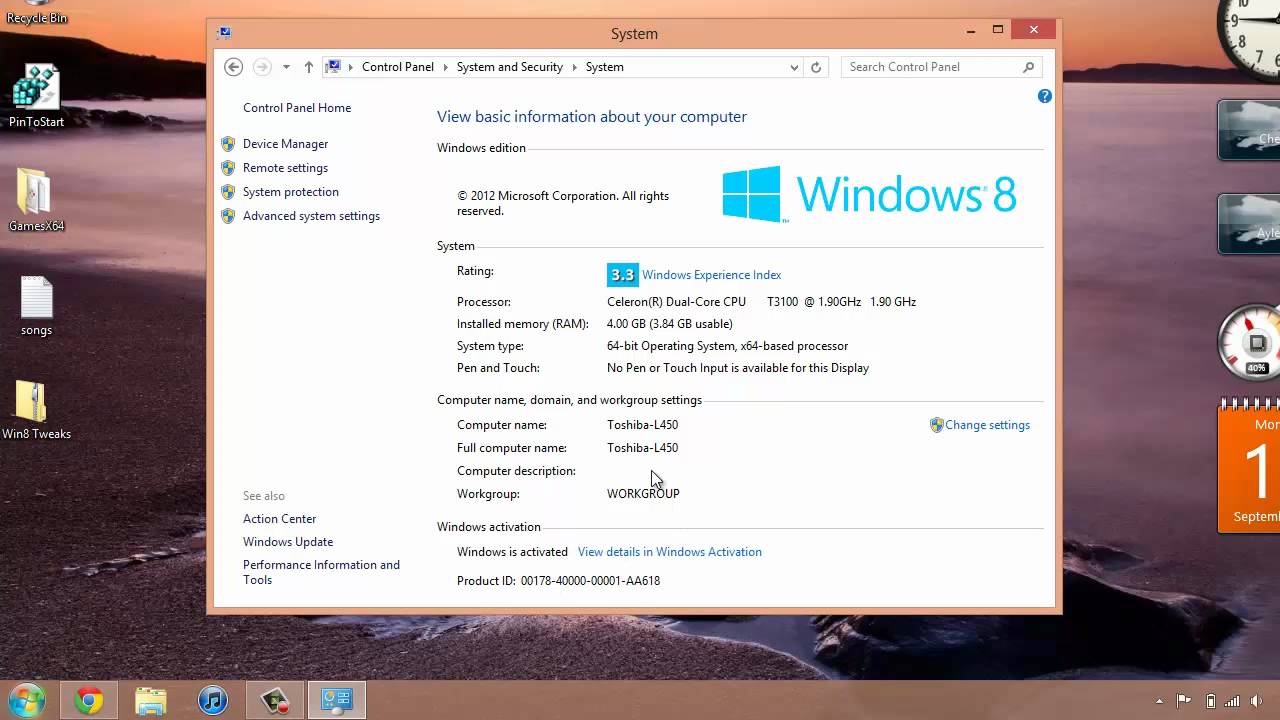Click the network signal tray icon
Image resolution: width=1280 pixels, height=720 pixels.
pos(1233,701)
